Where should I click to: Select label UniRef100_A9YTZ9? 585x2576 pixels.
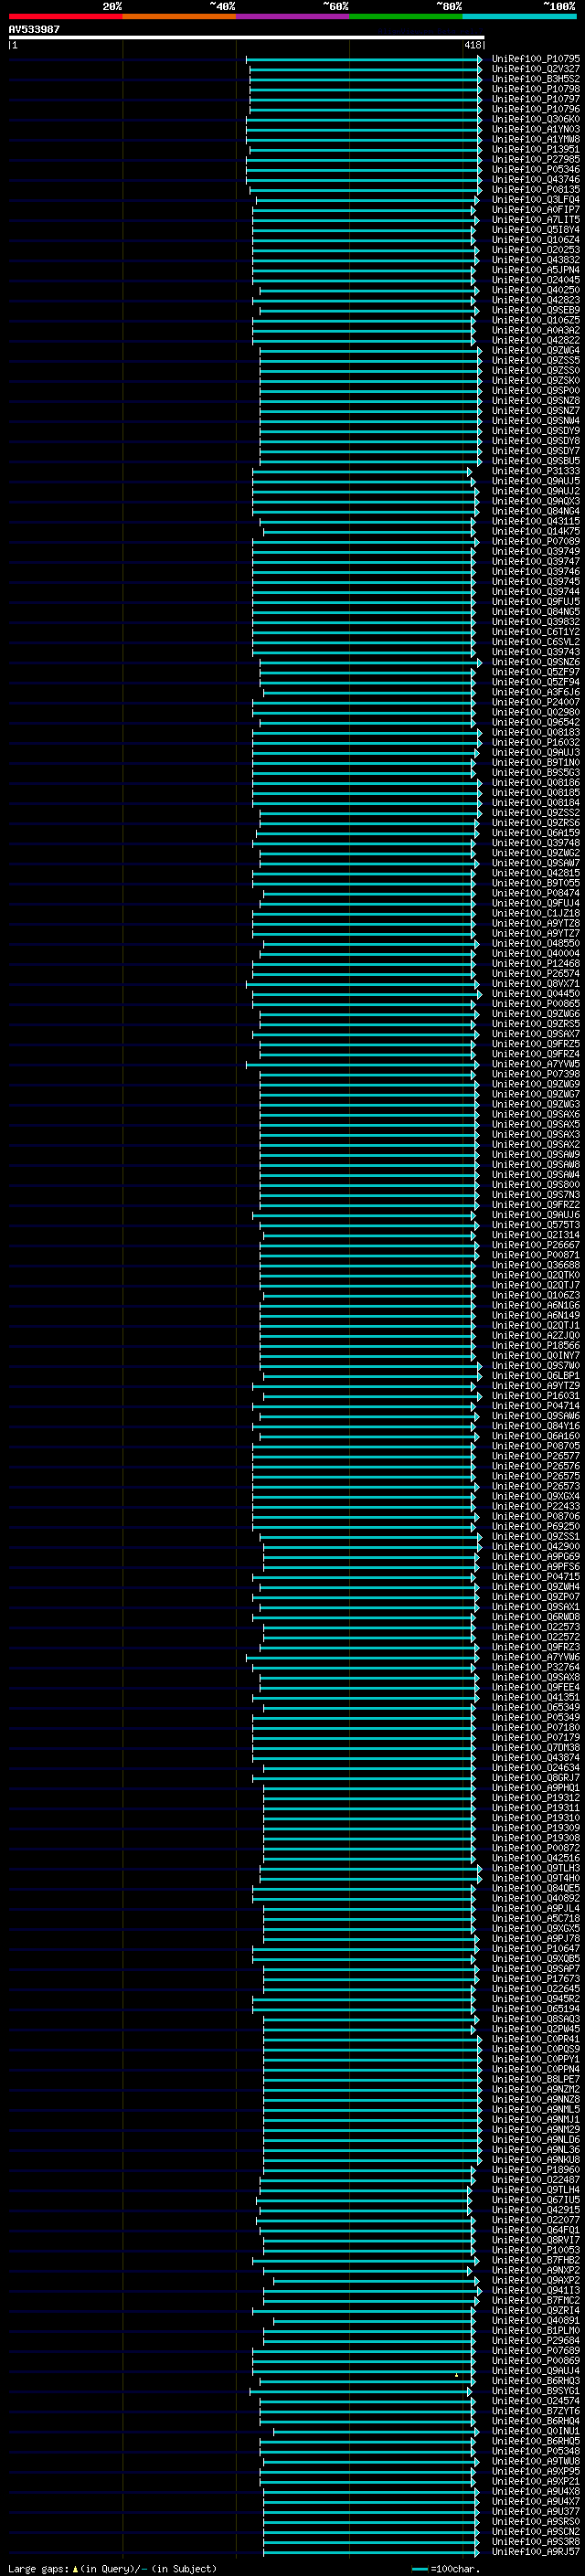tap(535, 1386)
